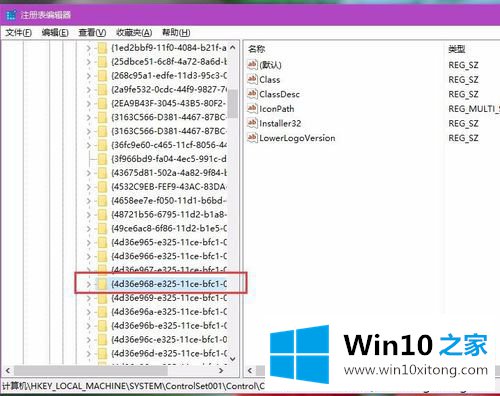The height and width of the screenshot is (396, 500).
Task: Click the folder icon for {4d36e96b-e325 key
Action: [102, 326]
